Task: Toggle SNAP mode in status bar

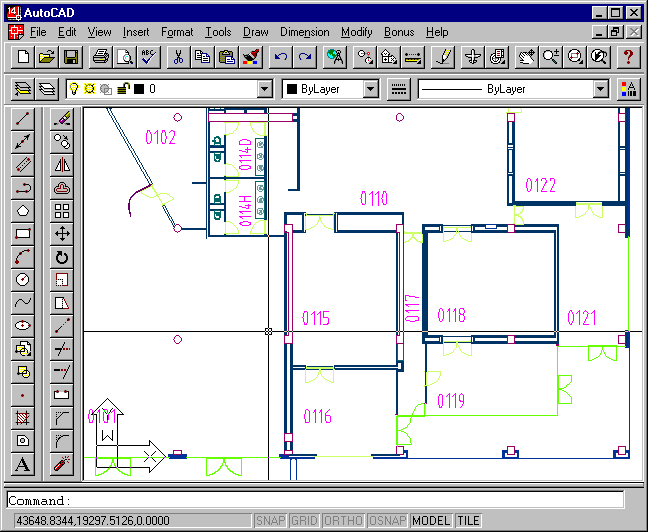Action: 270,520
